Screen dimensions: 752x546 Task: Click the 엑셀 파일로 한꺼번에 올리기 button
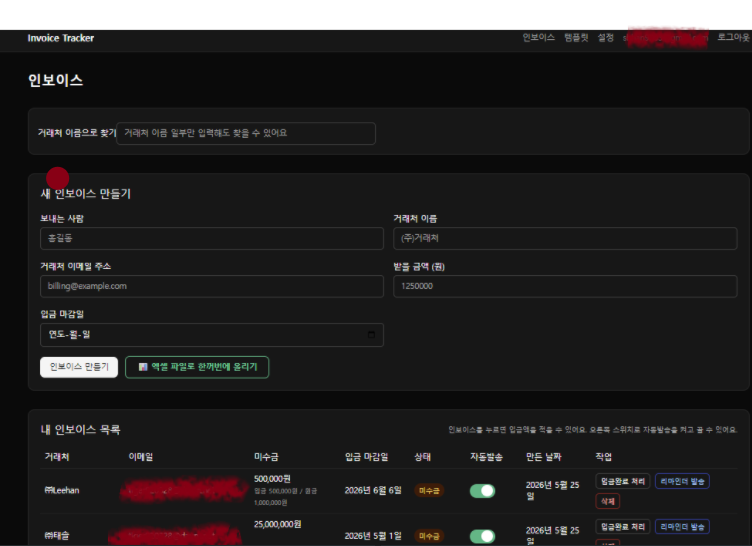(197, 367)
